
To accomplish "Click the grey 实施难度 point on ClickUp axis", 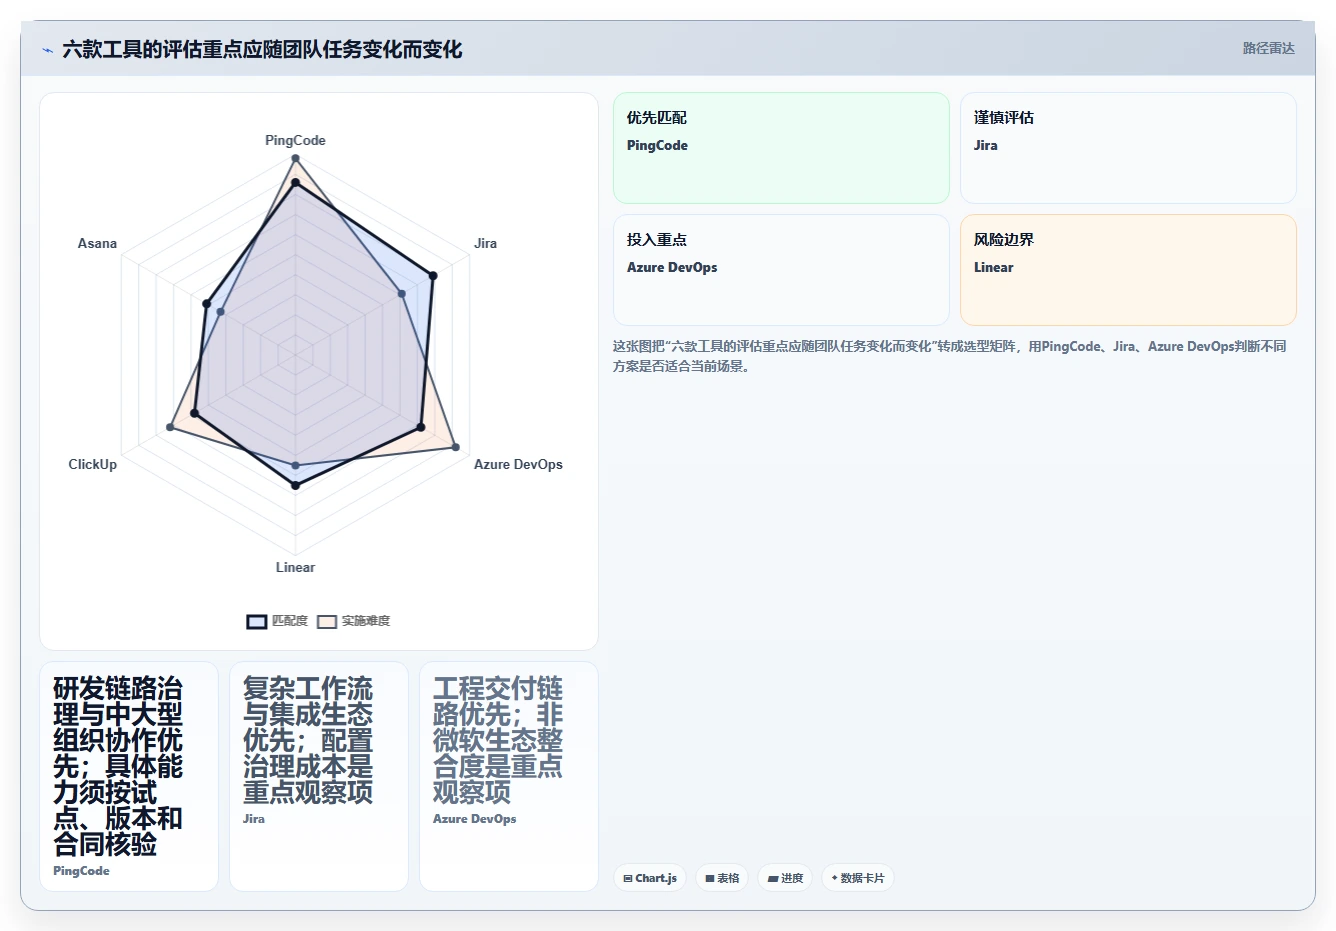I will (170, 427).
